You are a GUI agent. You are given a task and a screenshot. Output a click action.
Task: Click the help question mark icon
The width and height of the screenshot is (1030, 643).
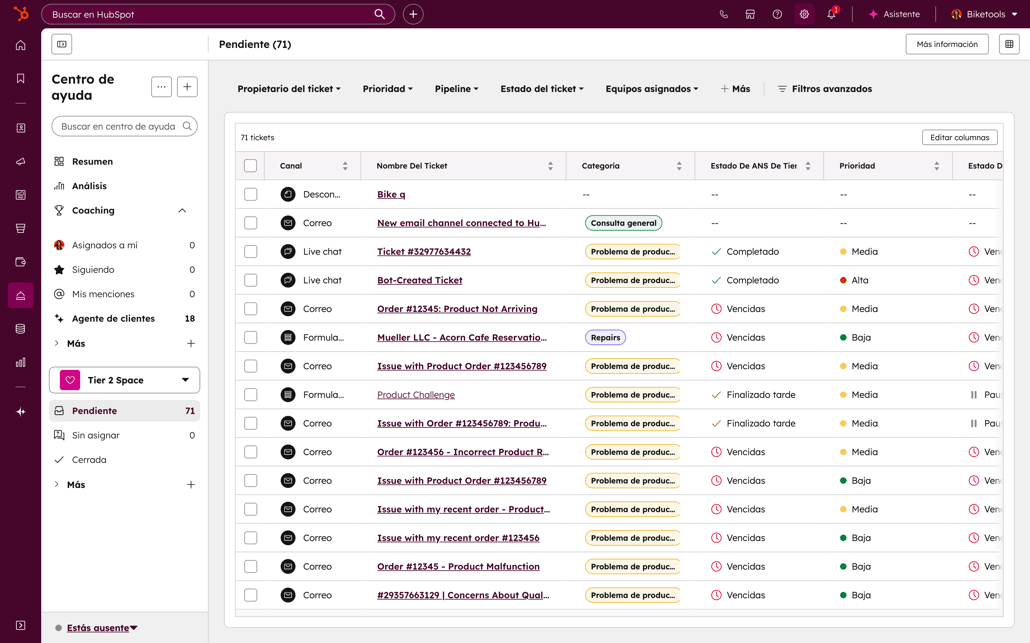tap(777, 15)
